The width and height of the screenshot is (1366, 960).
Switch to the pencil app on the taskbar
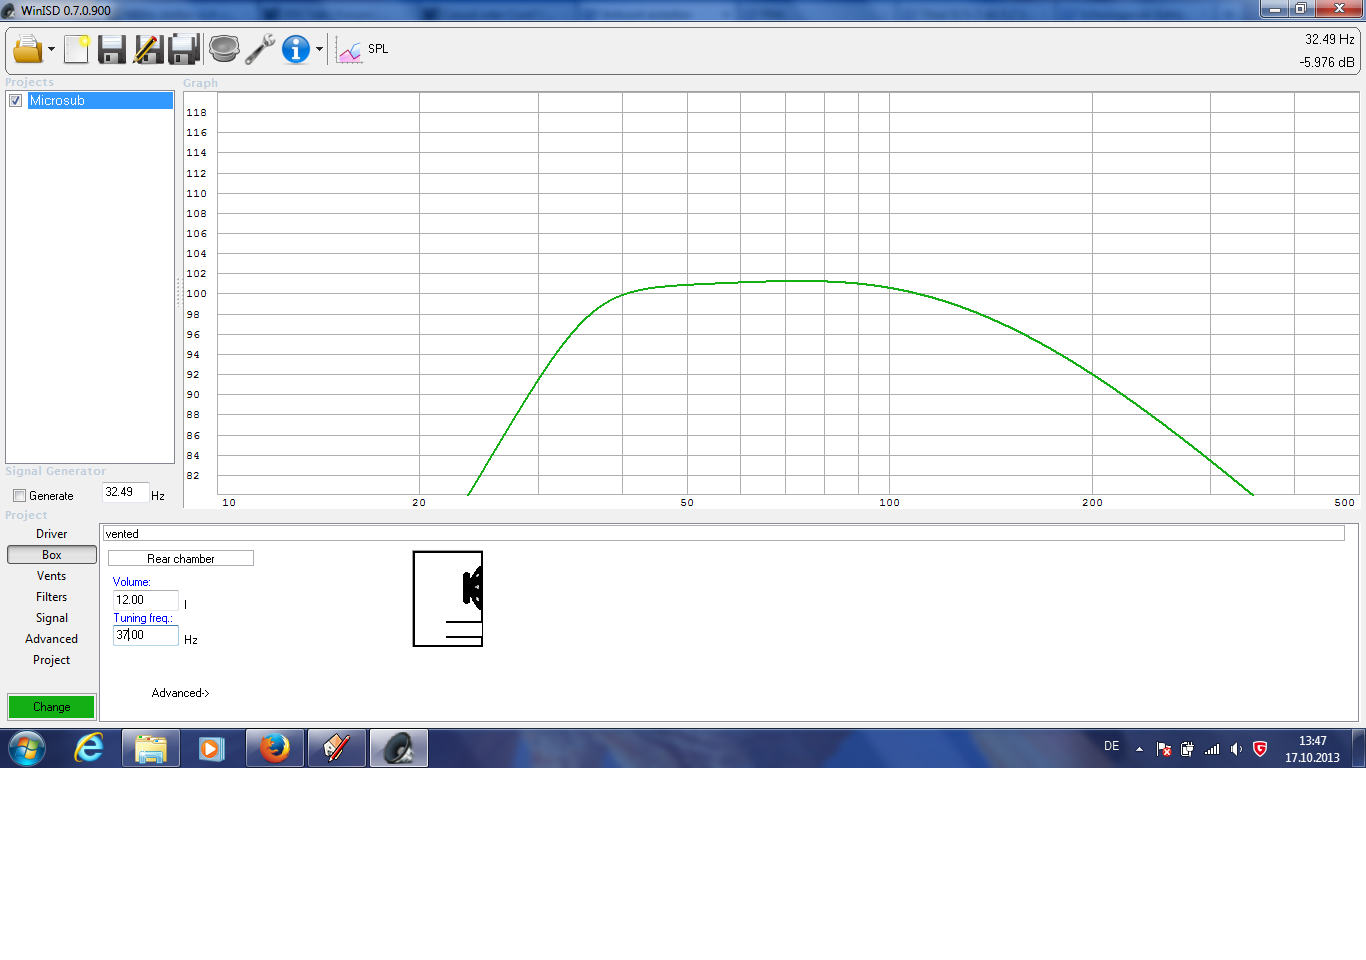[x=337, y=748]
